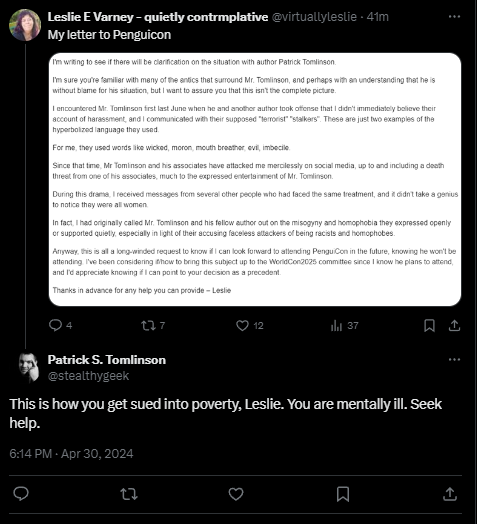Open the 6:14 PM Apr 30, 2024 timestamp
477x524 pixels.
(71, 453)
